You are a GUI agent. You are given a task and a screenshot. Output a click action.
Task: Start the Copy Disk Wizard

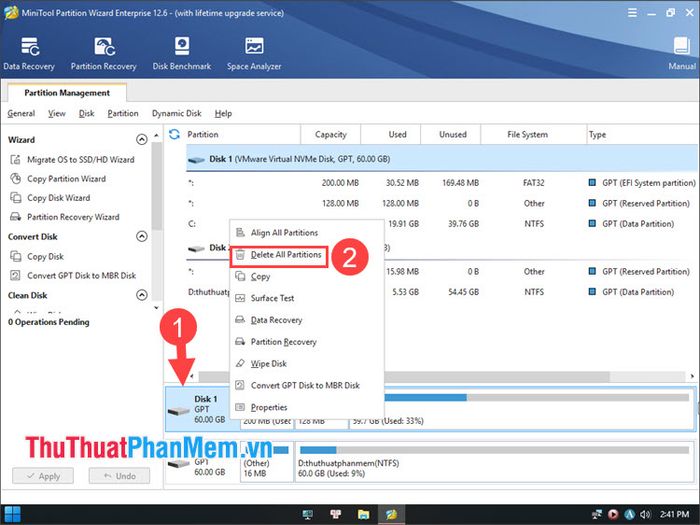point(50,198)
